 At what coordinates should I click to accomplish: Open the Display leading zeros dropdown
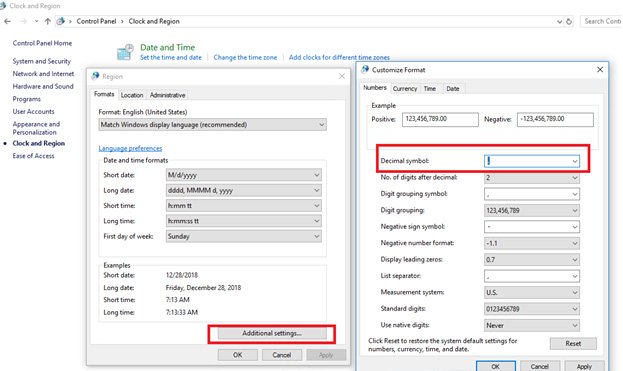(532, 260)
